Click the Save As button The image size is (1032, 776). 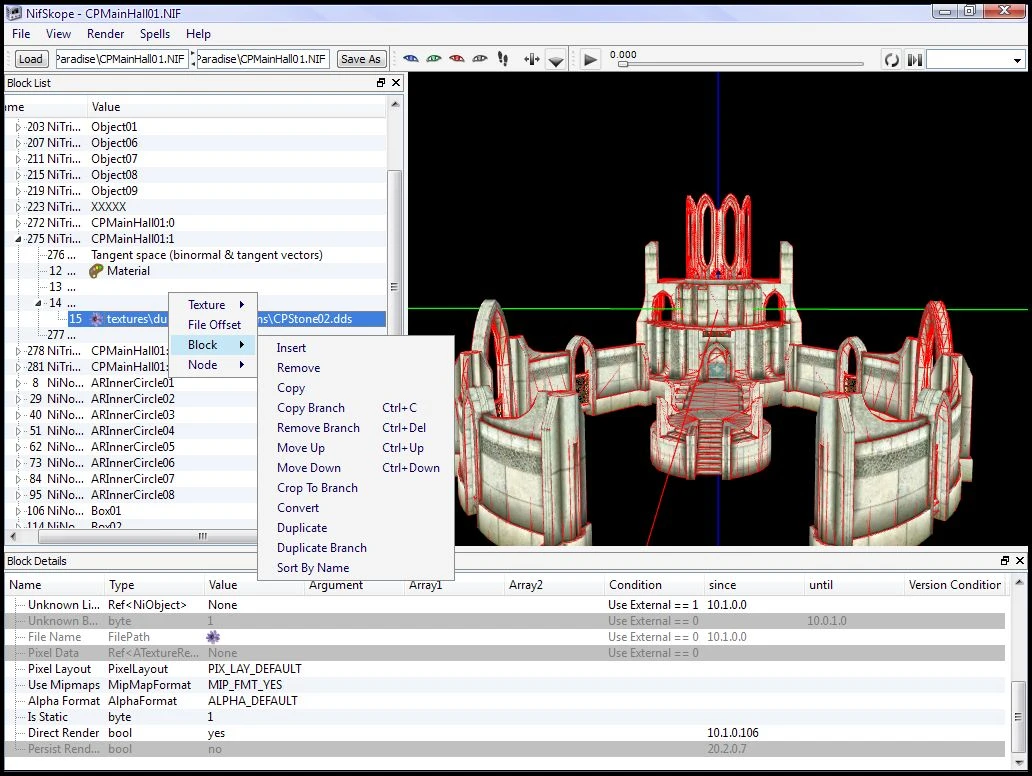click(360, 58)
